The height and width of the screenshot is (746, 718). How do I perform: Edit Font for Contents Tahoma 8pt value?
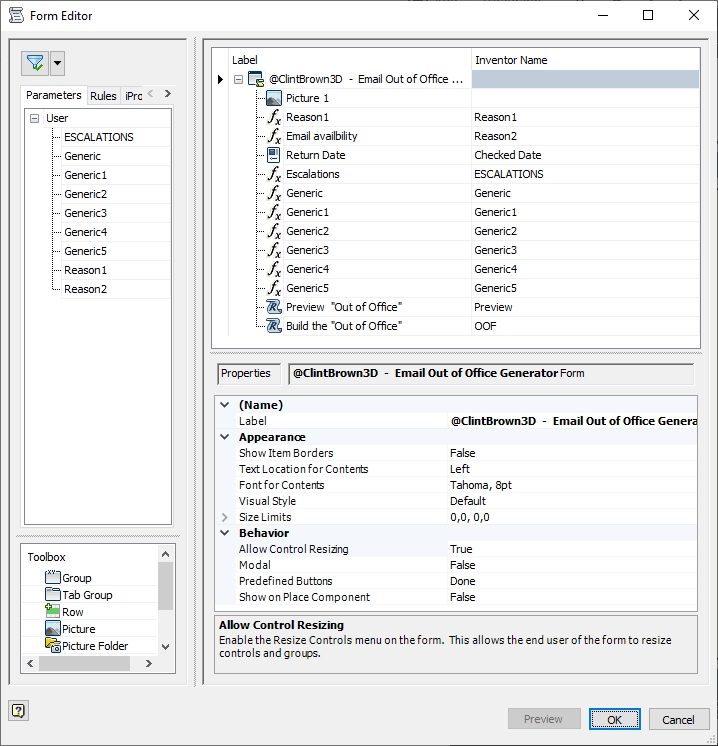572,485
